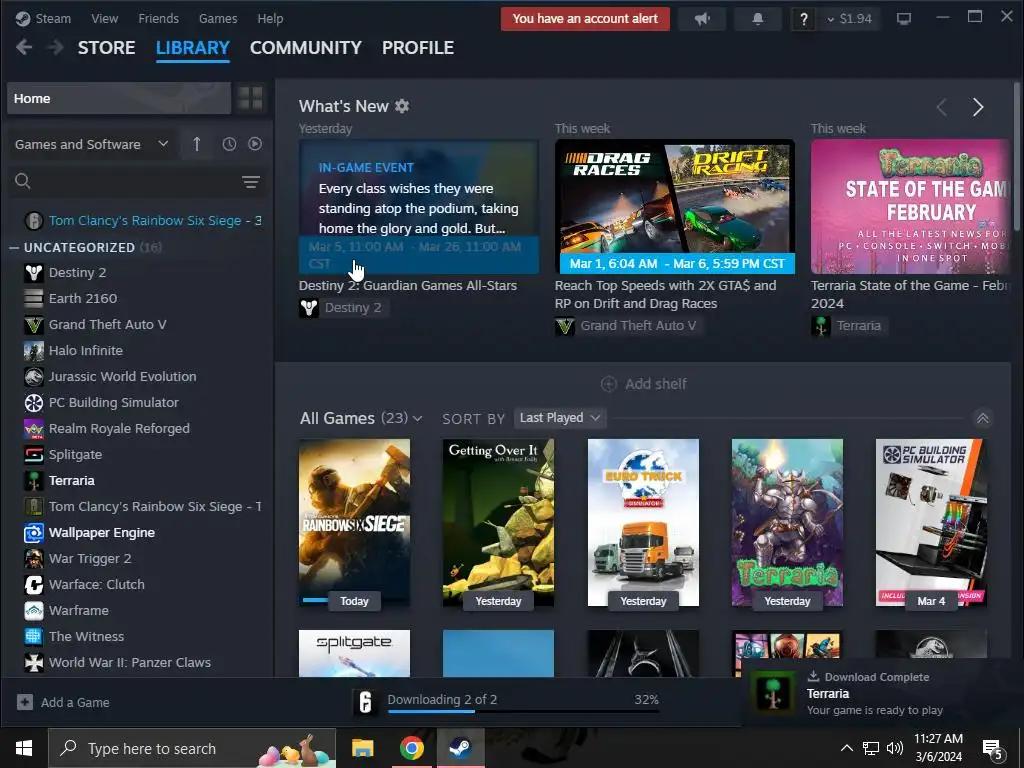This screenshot has height=768, width=1024.
Task: Click the forward navigation arrow
Action: [x=56, y=48]
